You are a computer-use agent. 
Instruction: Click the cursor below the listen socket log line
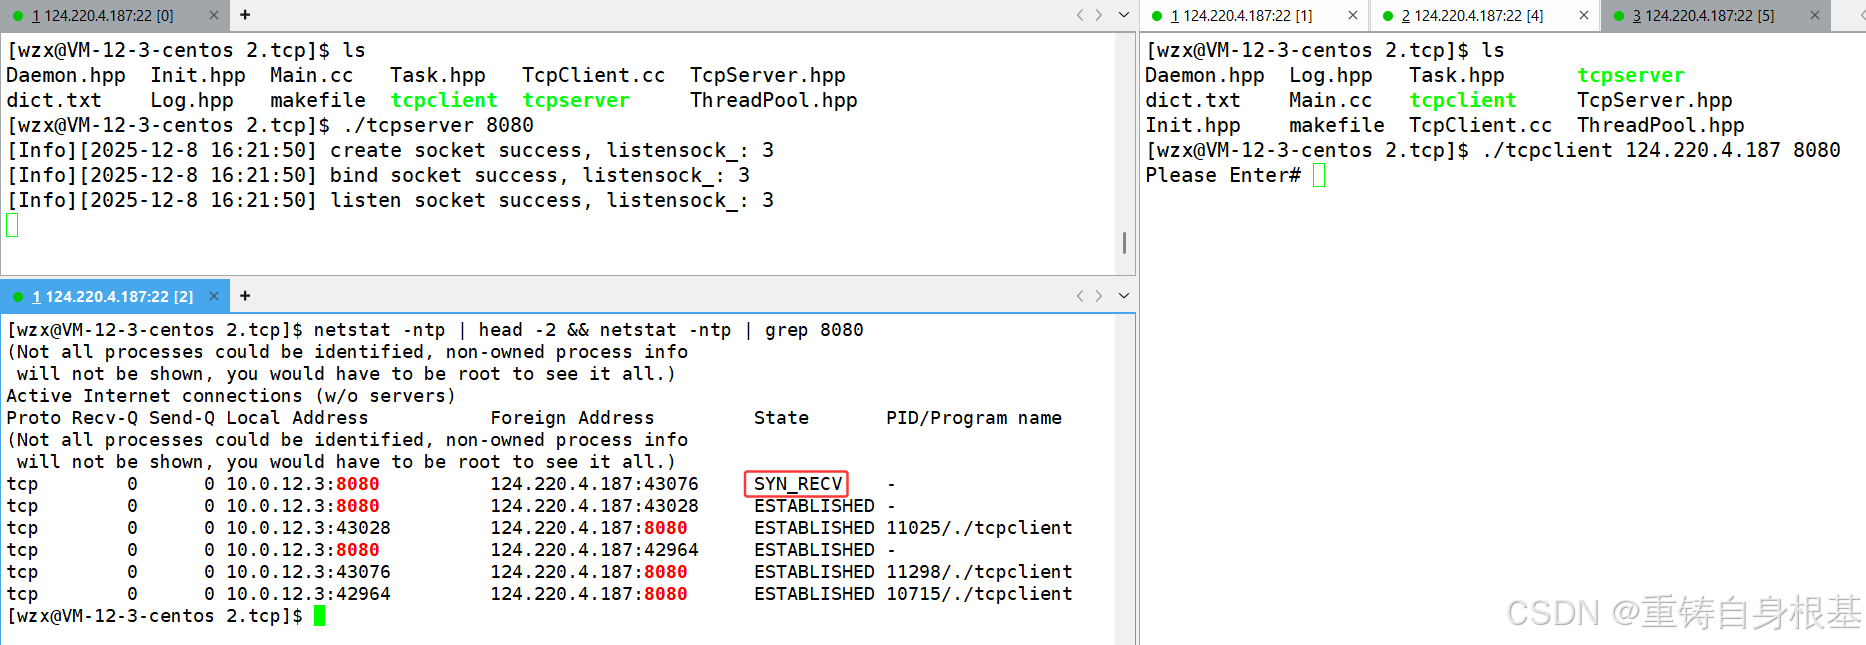(12, 226)
